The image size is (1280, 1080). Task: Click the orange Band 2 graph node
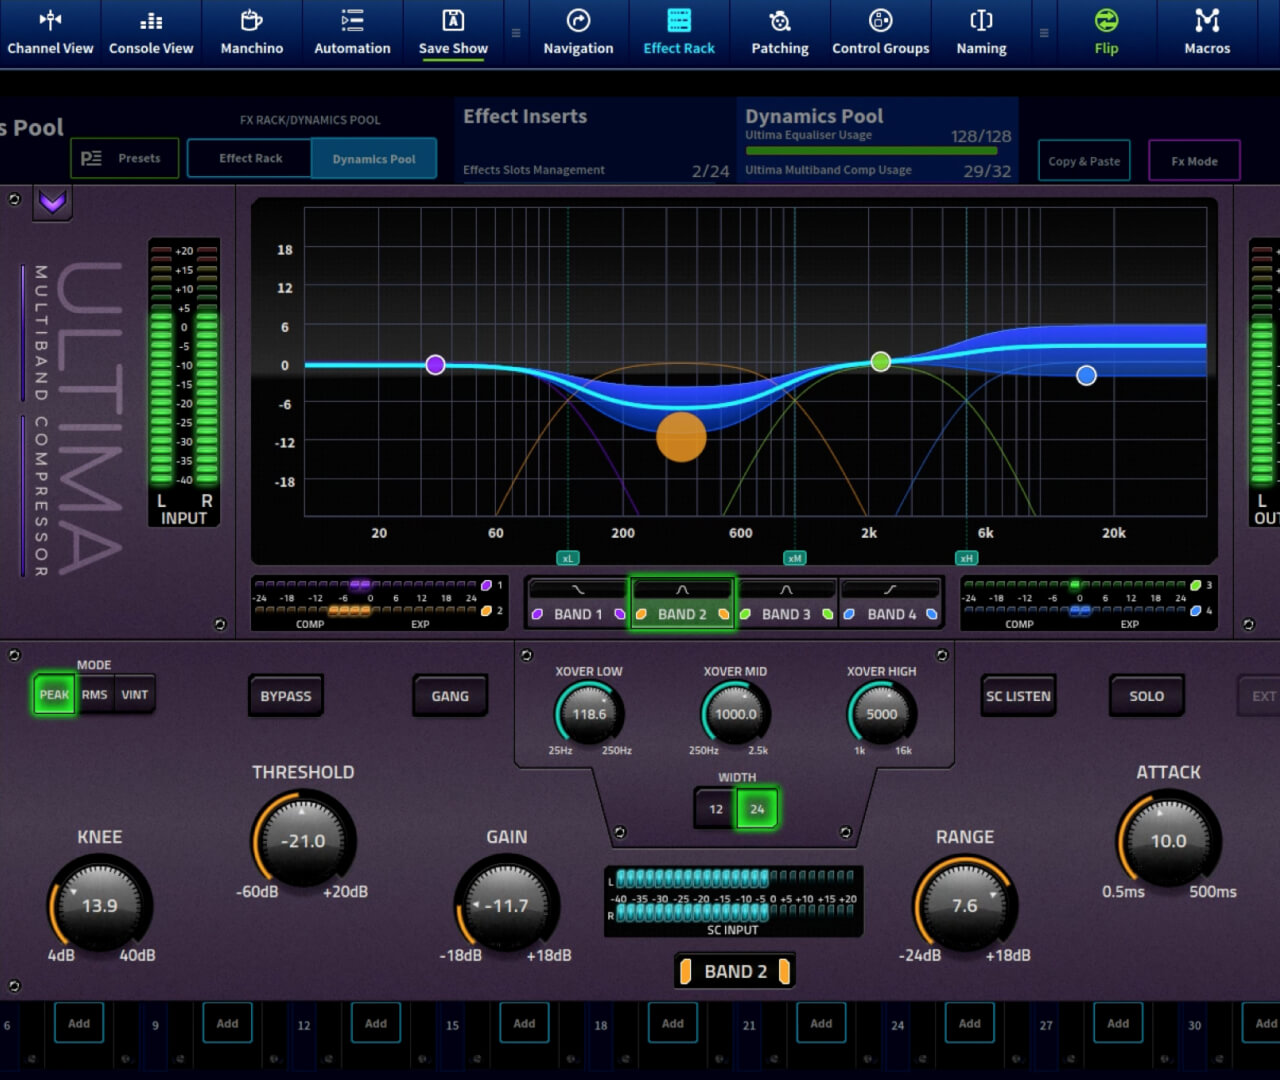tap(681, 437)
